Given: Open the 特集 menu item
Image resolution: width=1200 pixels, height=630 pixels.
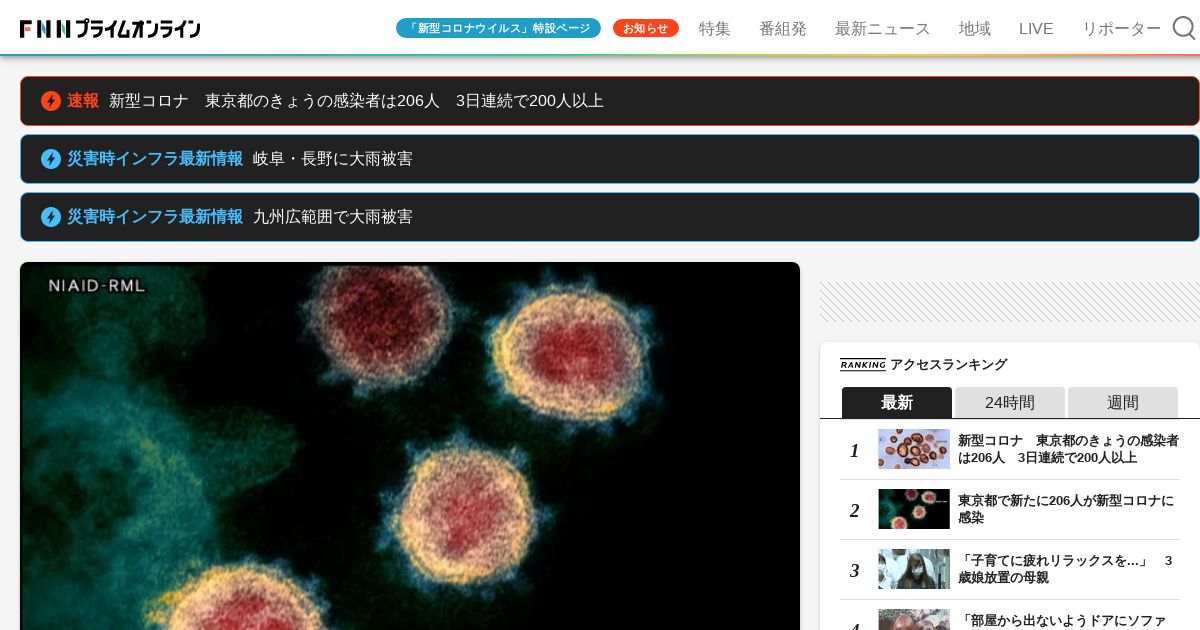Looking at the screenshot, I should pos(715,29).
